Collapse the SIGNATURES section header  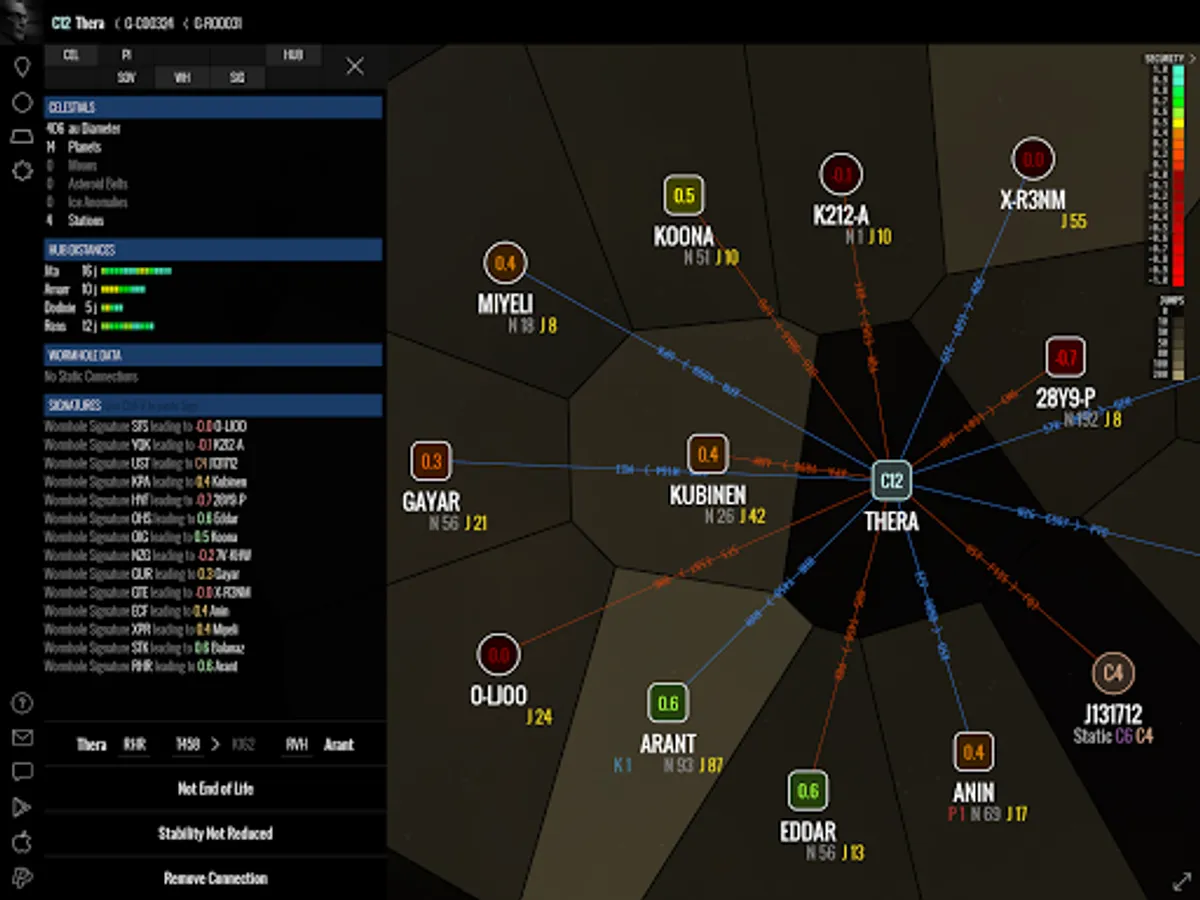213,406
